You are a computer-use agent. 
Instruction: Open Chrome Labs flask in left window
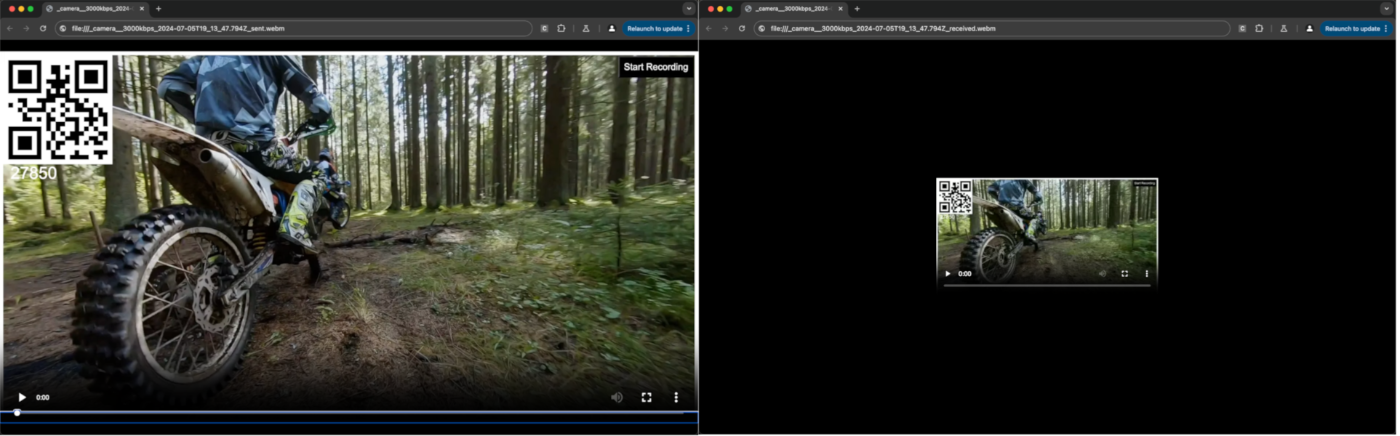pyautogui.click(x=586, y=28)
